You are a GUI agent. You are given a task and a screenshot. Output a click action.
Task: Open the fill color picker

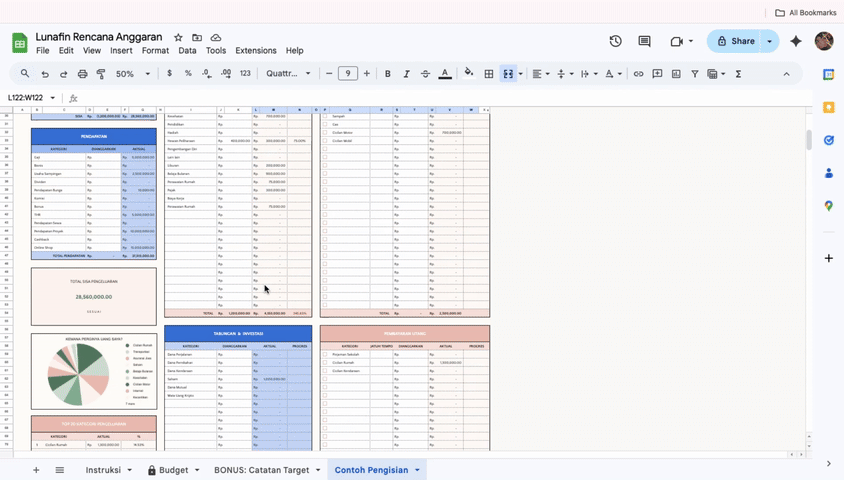tap(468, 74)
